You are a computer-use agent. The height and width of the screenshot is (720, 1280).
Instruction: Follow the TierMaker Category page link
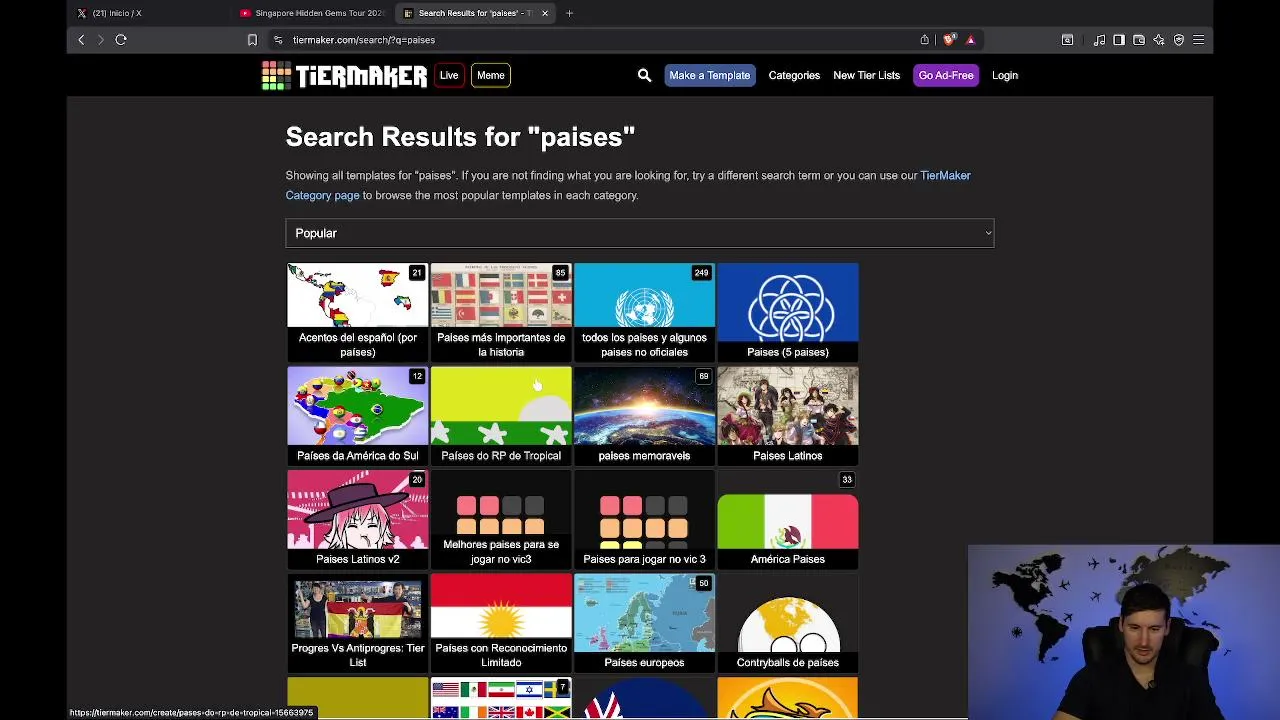point(628,185)
